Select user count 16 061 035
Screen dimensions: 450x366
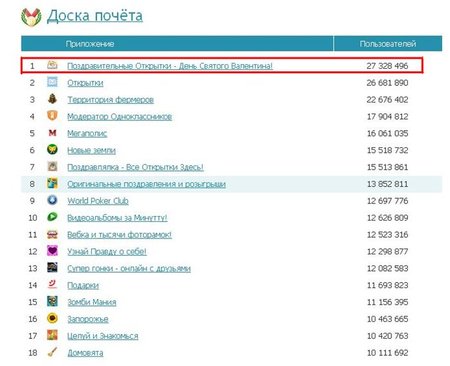pyautogui.click(x=387, y=133)
